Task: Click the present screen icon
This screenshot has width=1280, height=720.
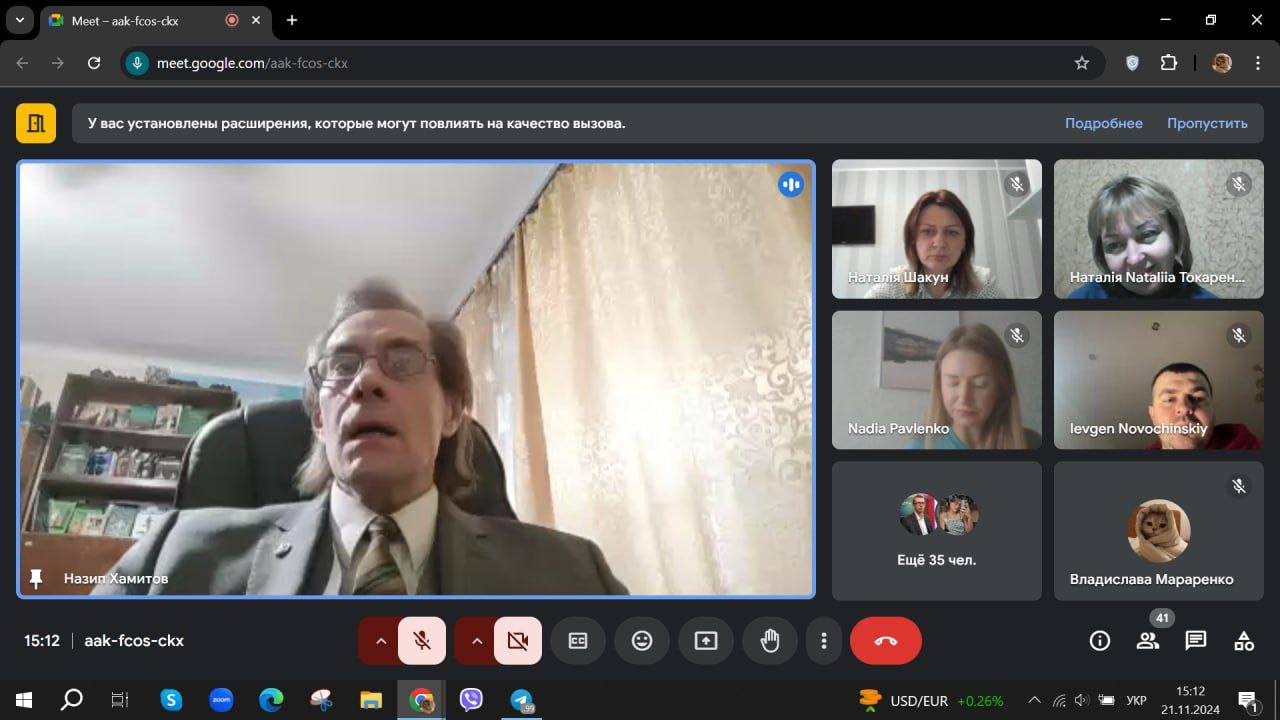Action: point(706,641)
